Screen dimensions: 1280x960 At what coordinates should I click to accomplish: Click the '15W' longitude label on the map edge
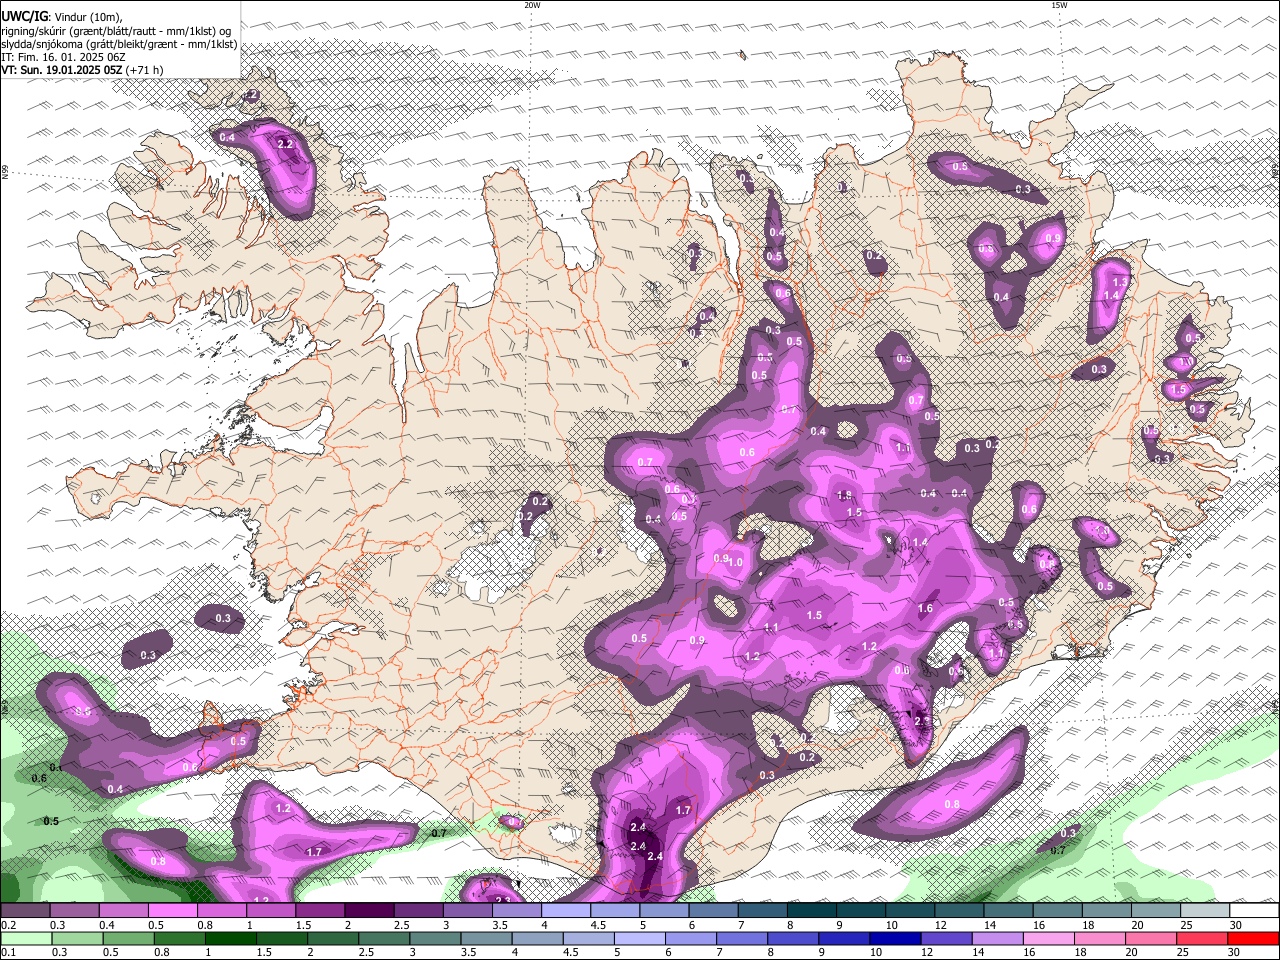tap(1059, 5)
